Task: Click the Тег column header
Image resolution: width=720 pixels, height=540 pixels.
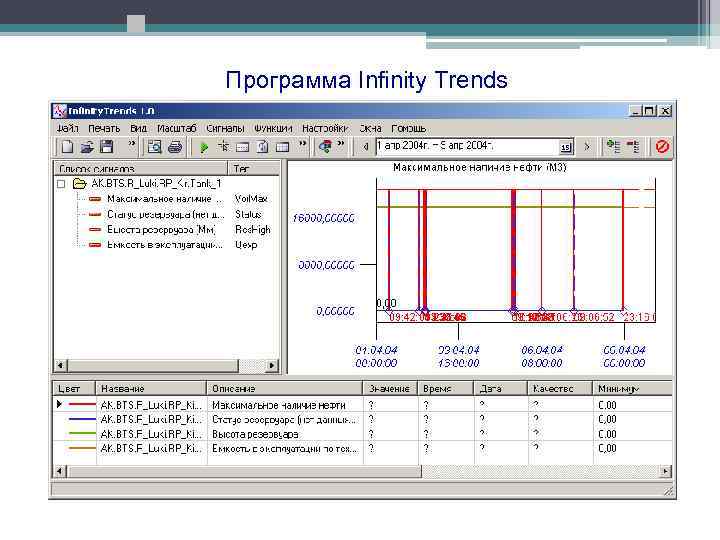Action: pyautogui.click(x=254, y=168)
